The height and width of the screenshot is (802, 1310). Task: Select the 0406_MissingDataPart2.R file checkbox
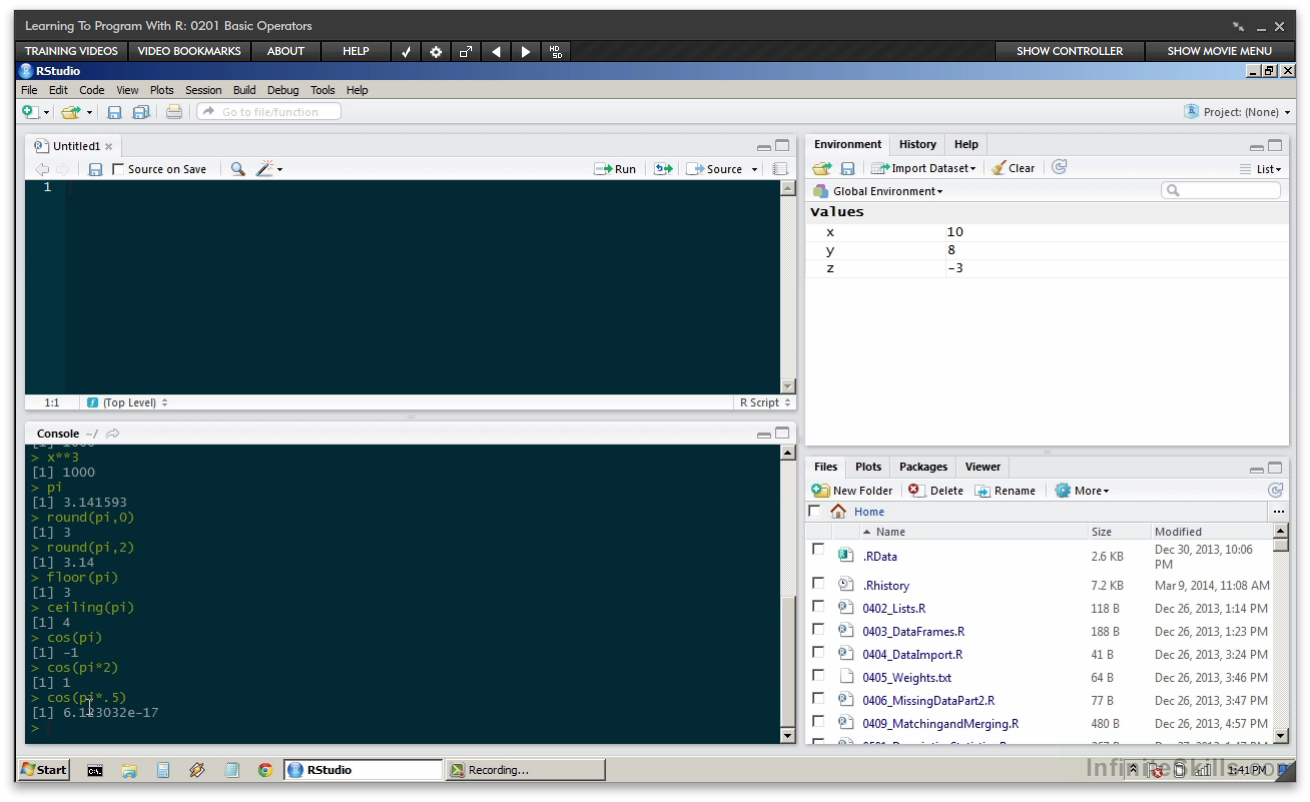[818, 698]
